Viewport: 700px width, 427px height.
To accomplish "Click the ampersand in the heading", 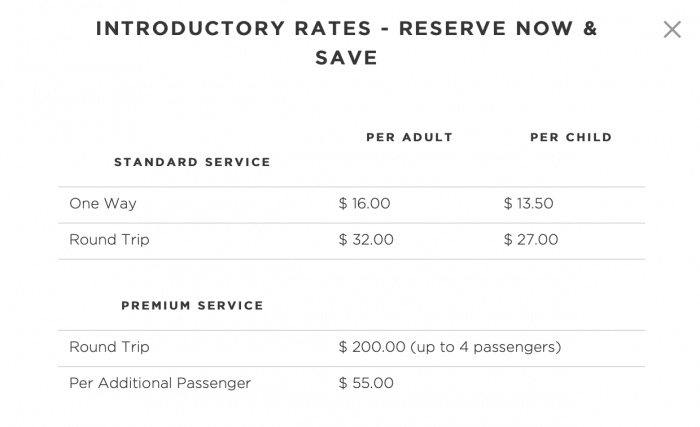I will 590,29.
